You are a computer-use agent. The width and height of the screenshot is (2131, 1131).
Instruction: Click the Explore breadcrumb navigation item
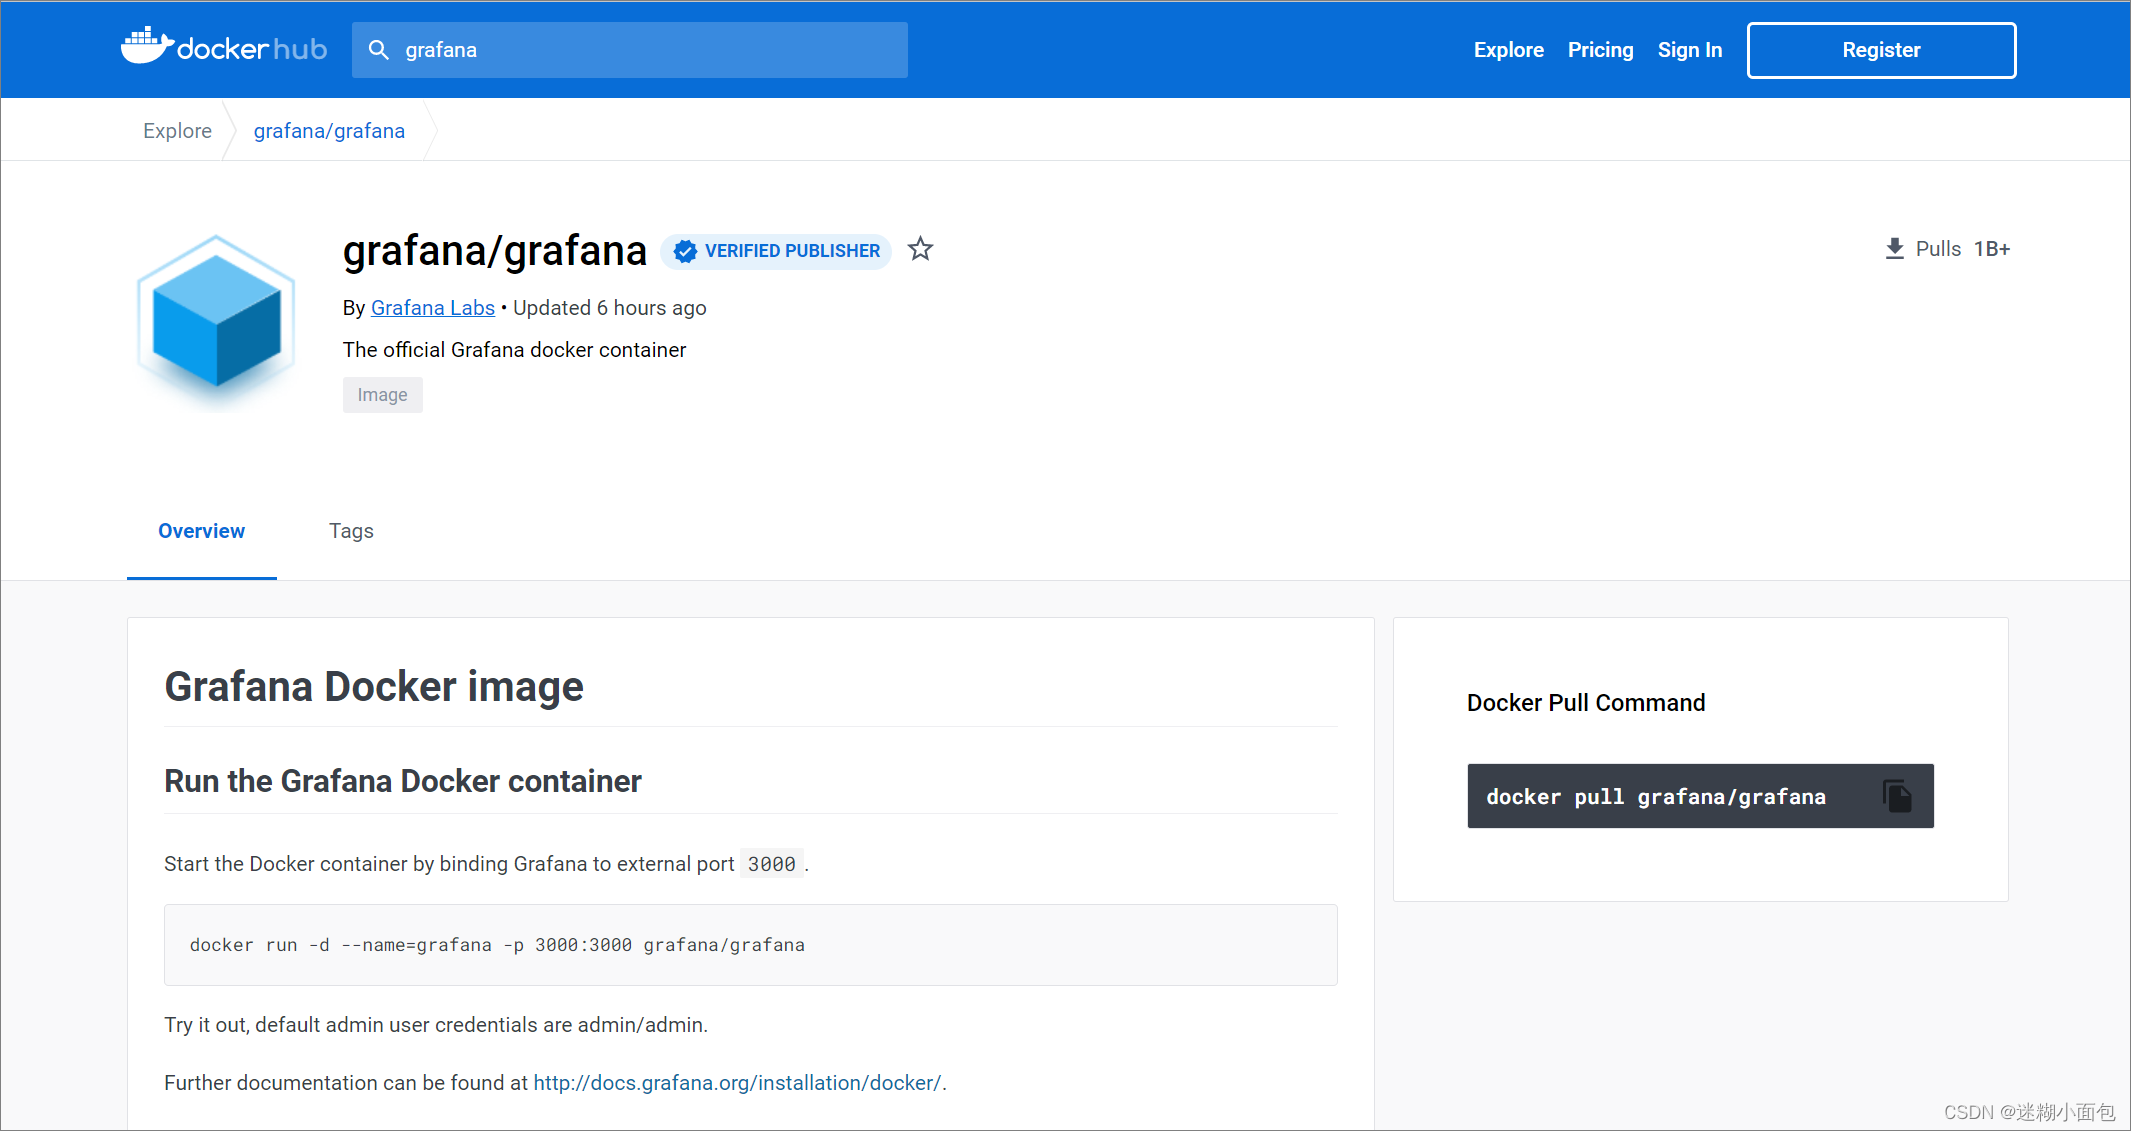176,130
